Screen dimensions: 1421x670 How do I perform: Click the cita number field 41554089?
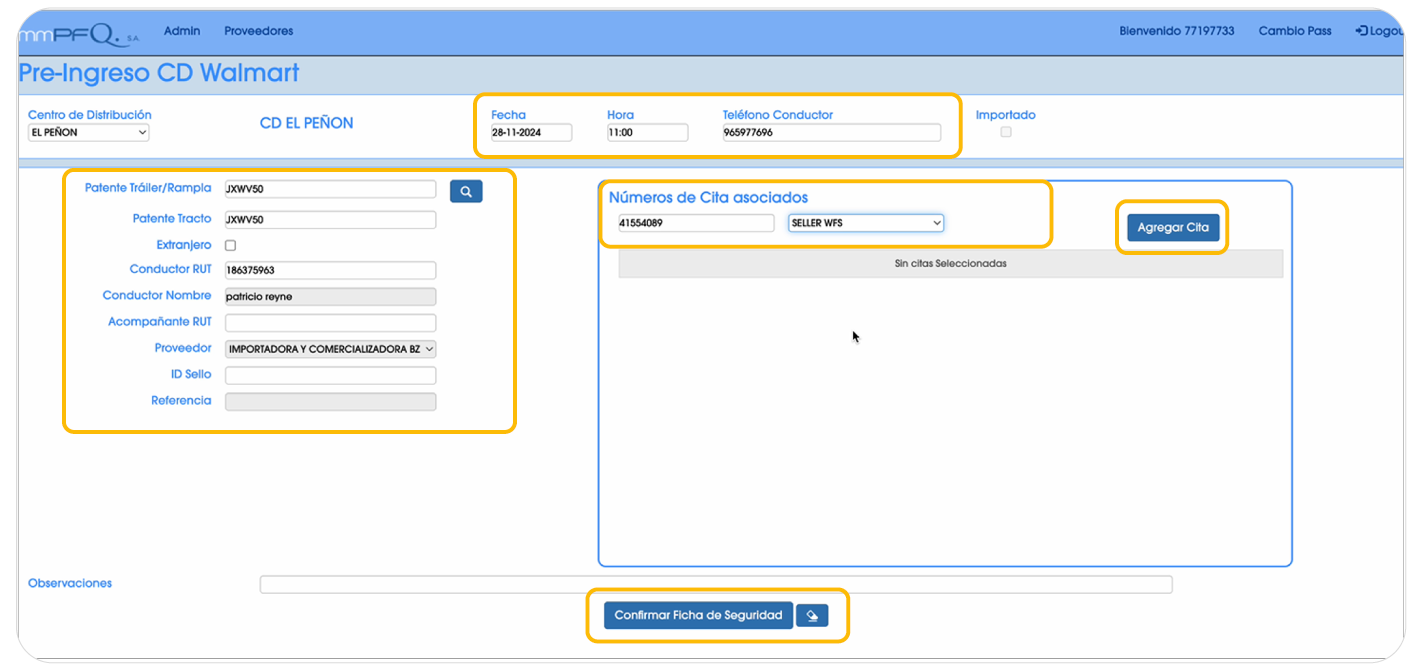(x=696, y=223)
